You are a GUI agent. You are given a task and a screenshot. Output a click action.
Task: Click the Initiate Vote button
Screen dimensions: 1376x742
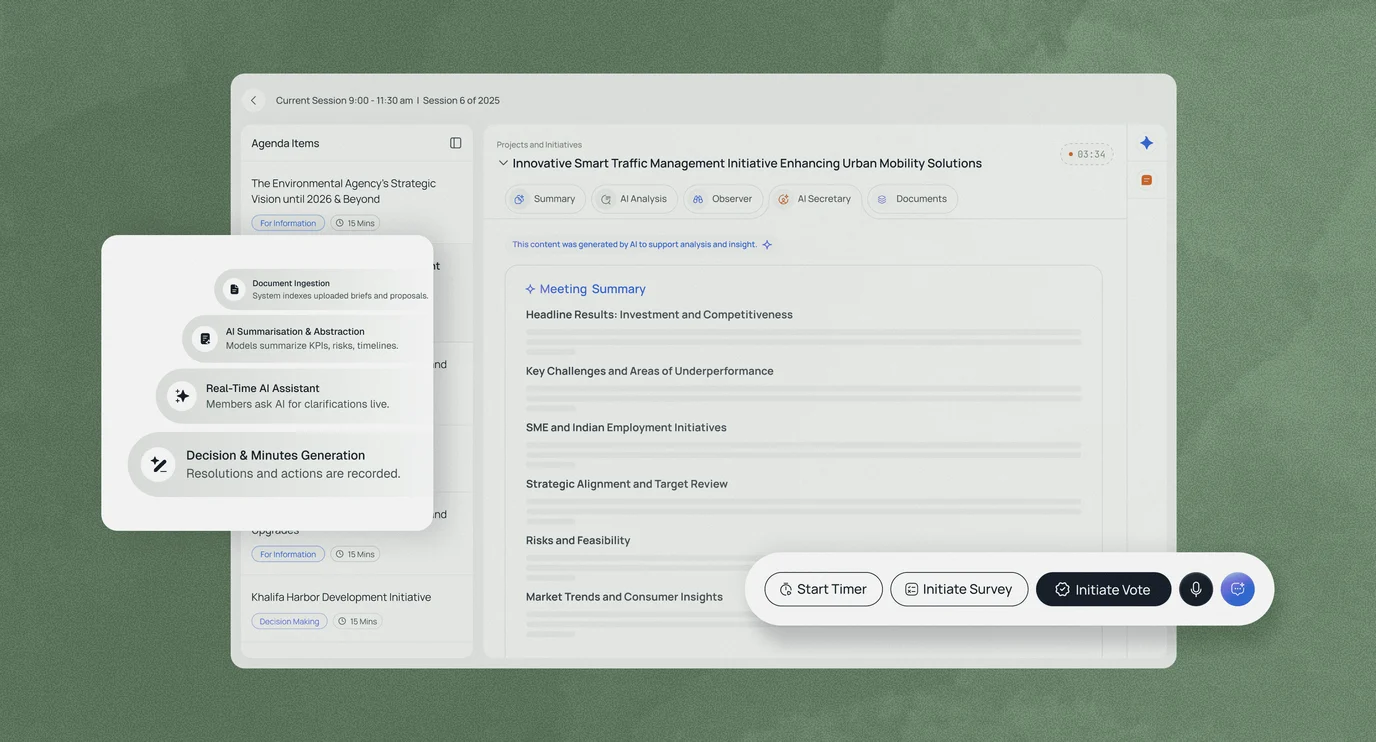(x=1104, y=589)
